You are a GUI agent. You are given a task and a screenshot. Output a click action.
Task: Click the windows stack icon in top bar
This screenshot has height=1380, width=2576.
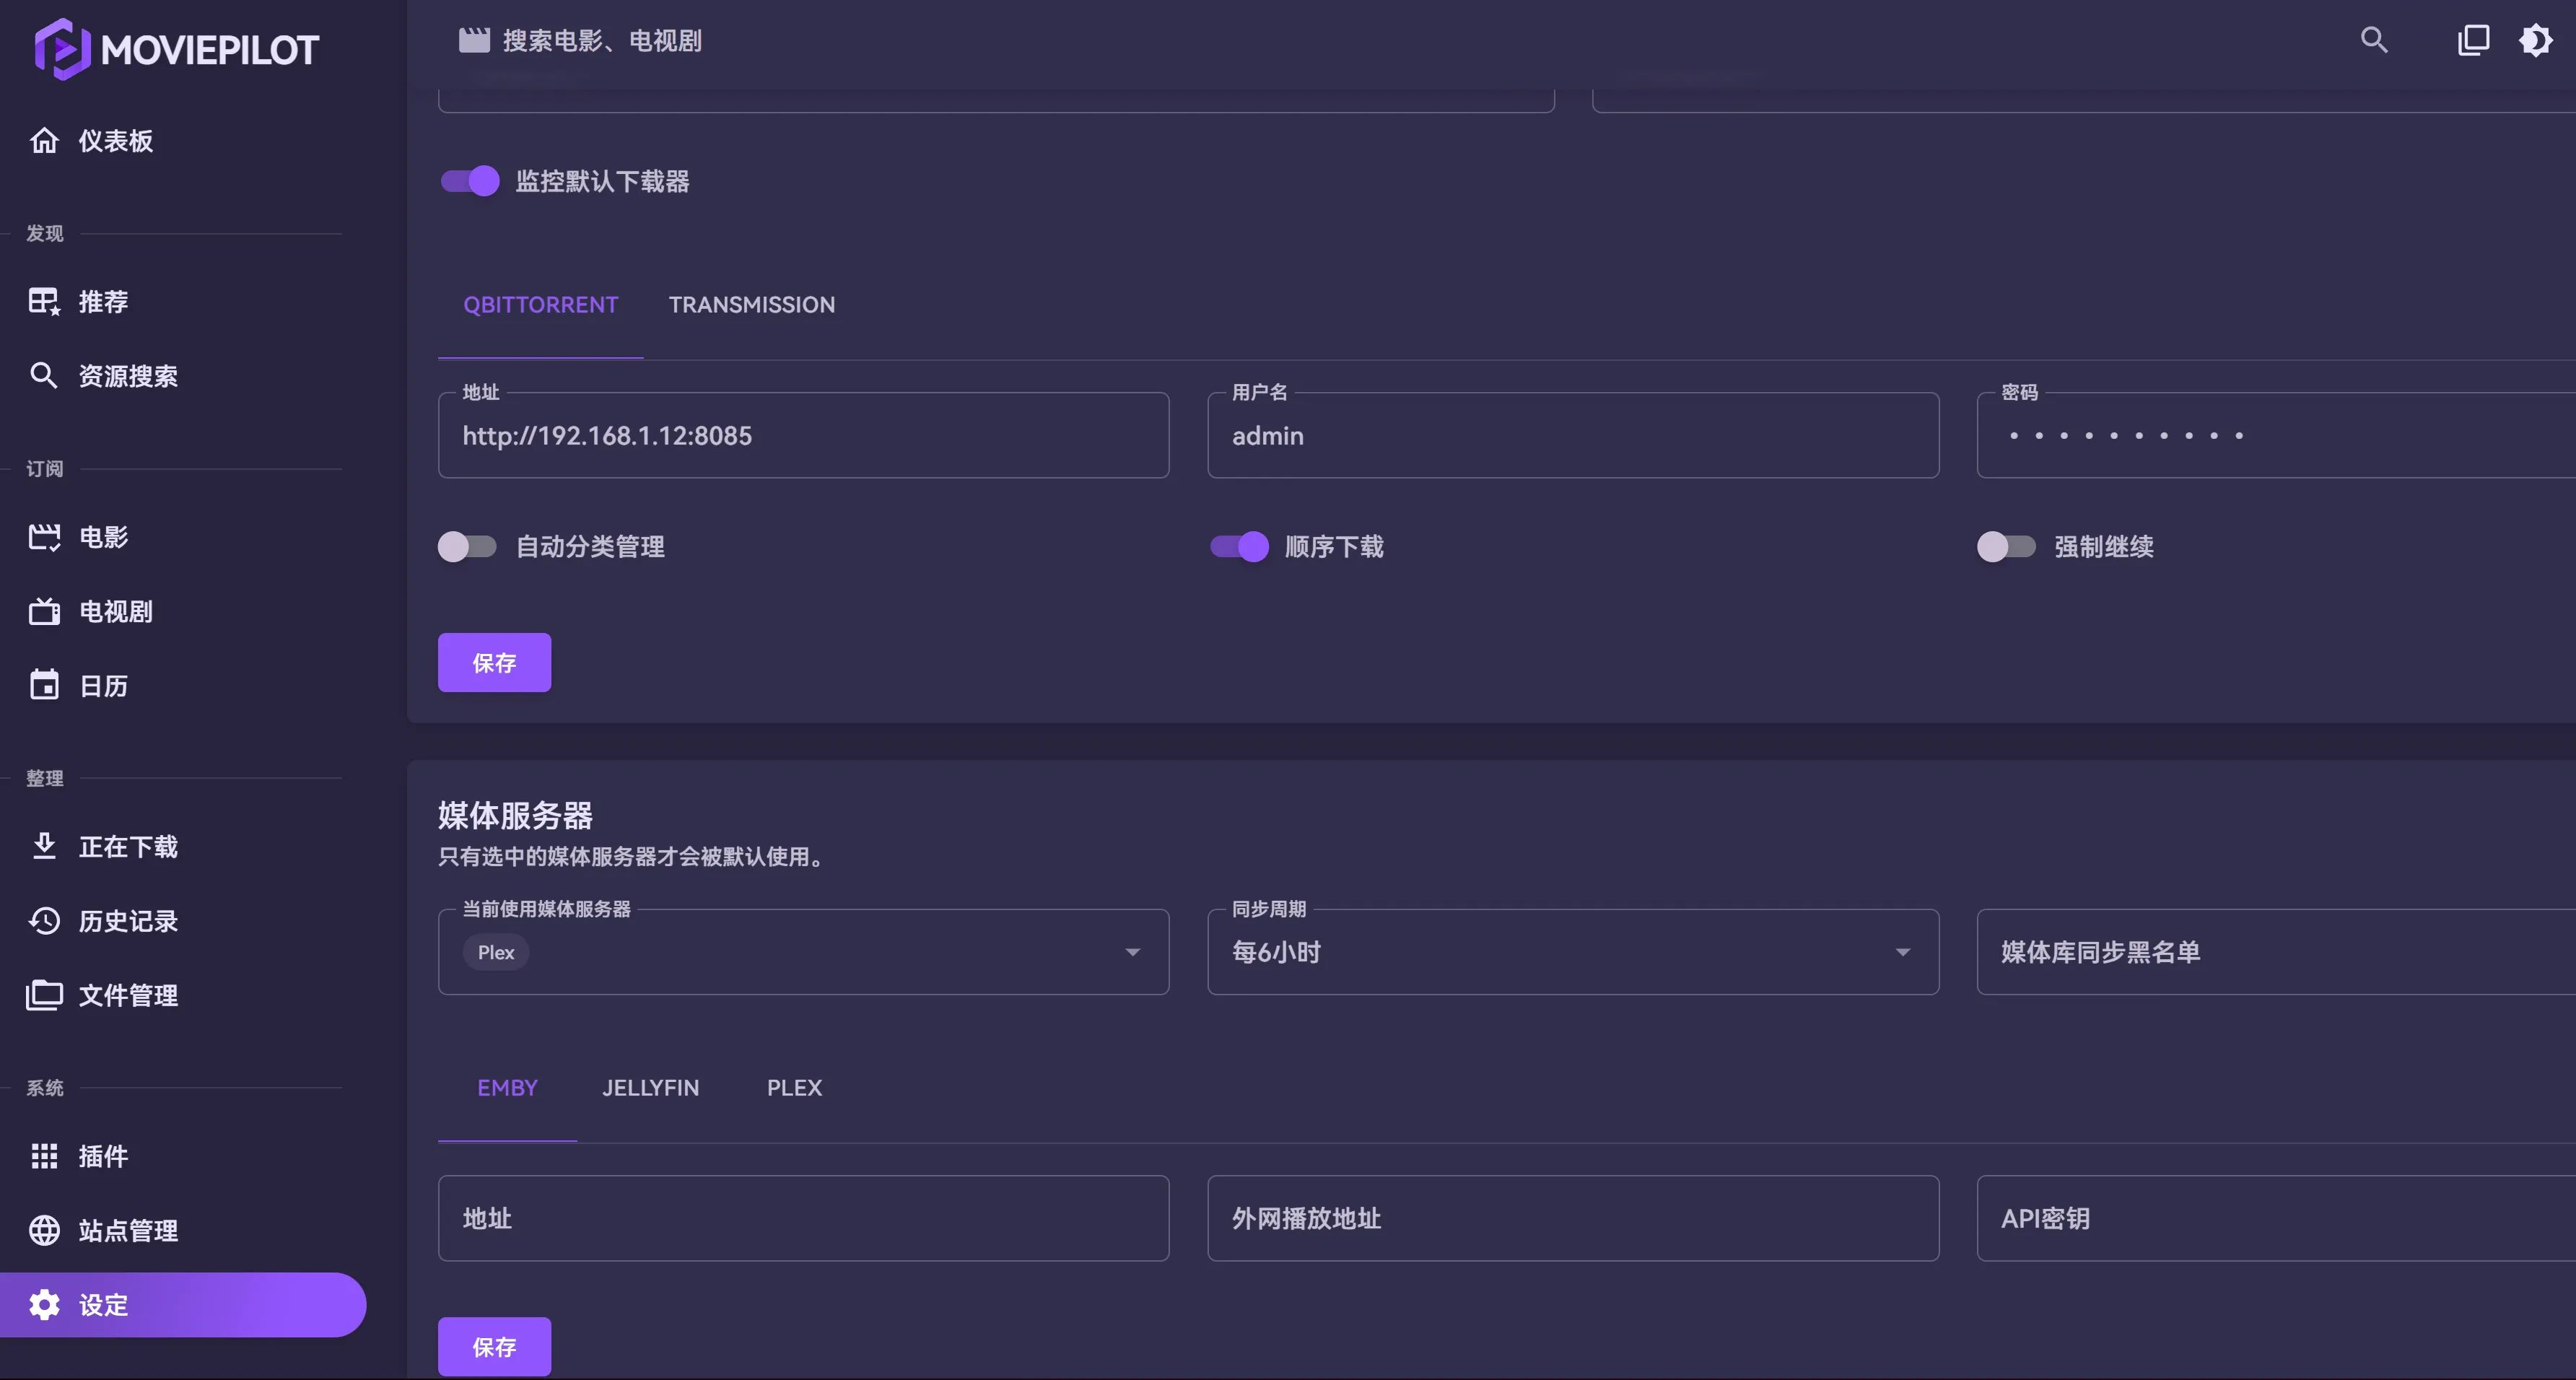[2473, 40]
